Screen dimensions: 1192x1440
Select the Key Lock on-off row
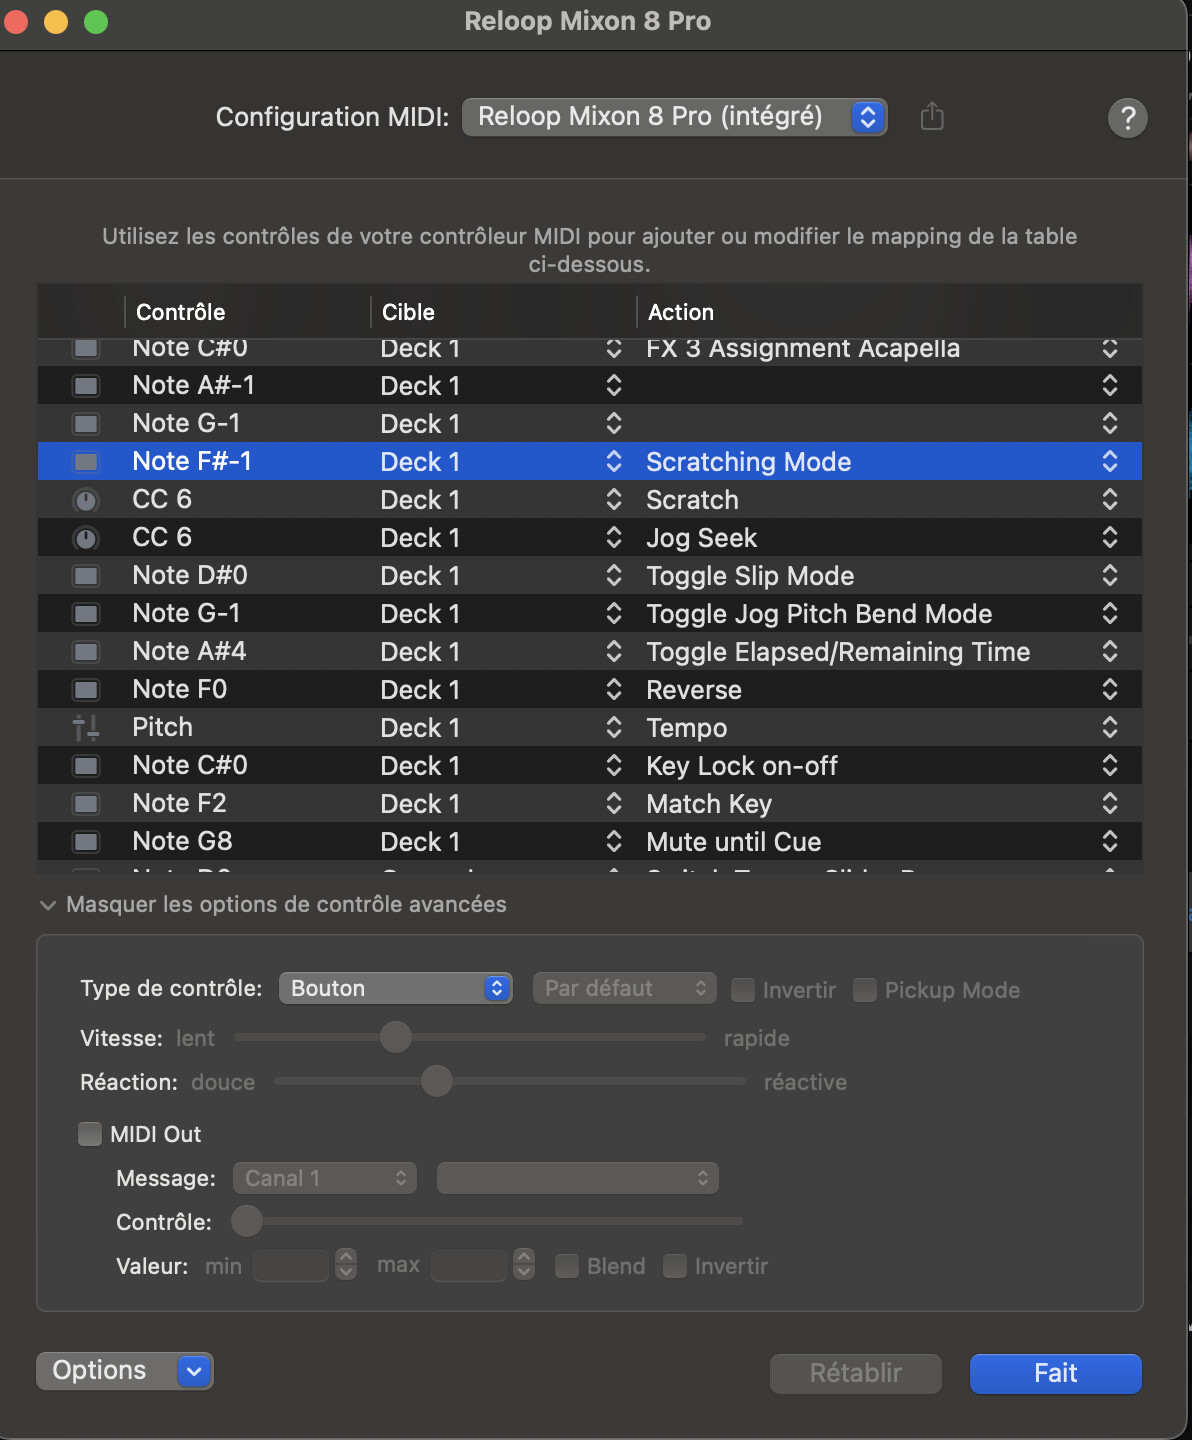[x=590, y=766]
